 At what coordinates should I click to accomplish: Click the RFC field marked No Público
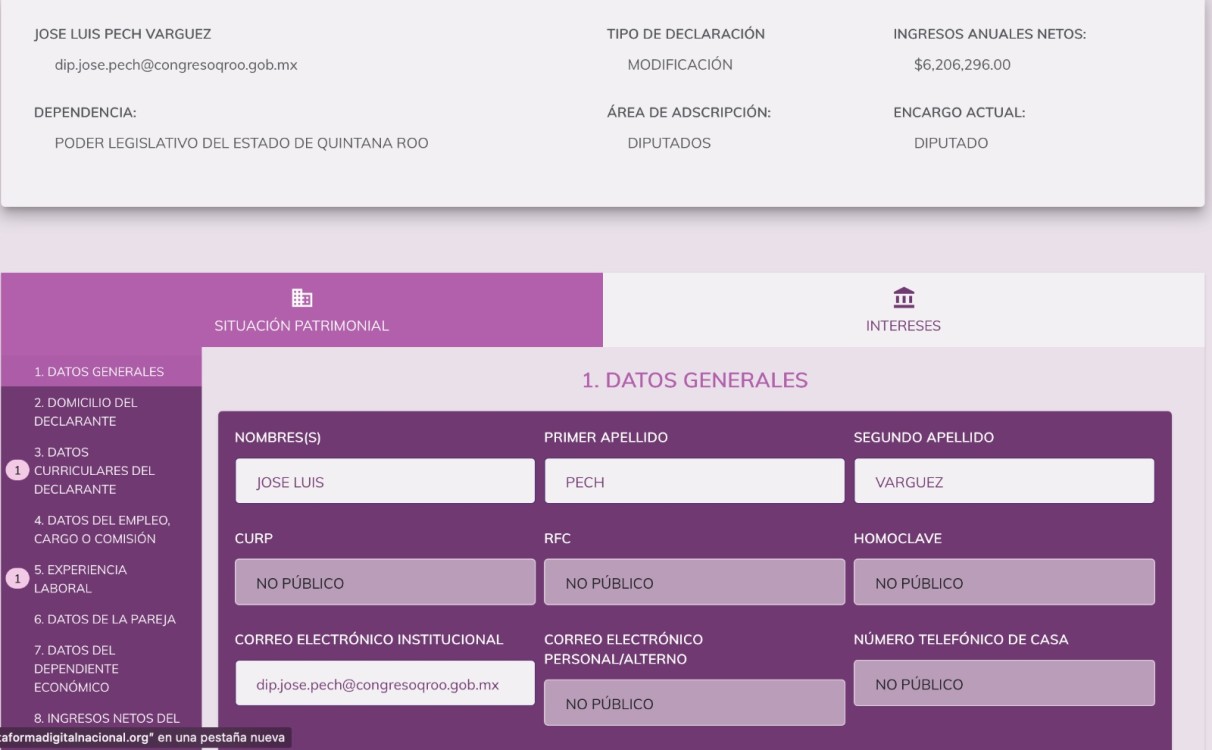[x=694, y=583]
